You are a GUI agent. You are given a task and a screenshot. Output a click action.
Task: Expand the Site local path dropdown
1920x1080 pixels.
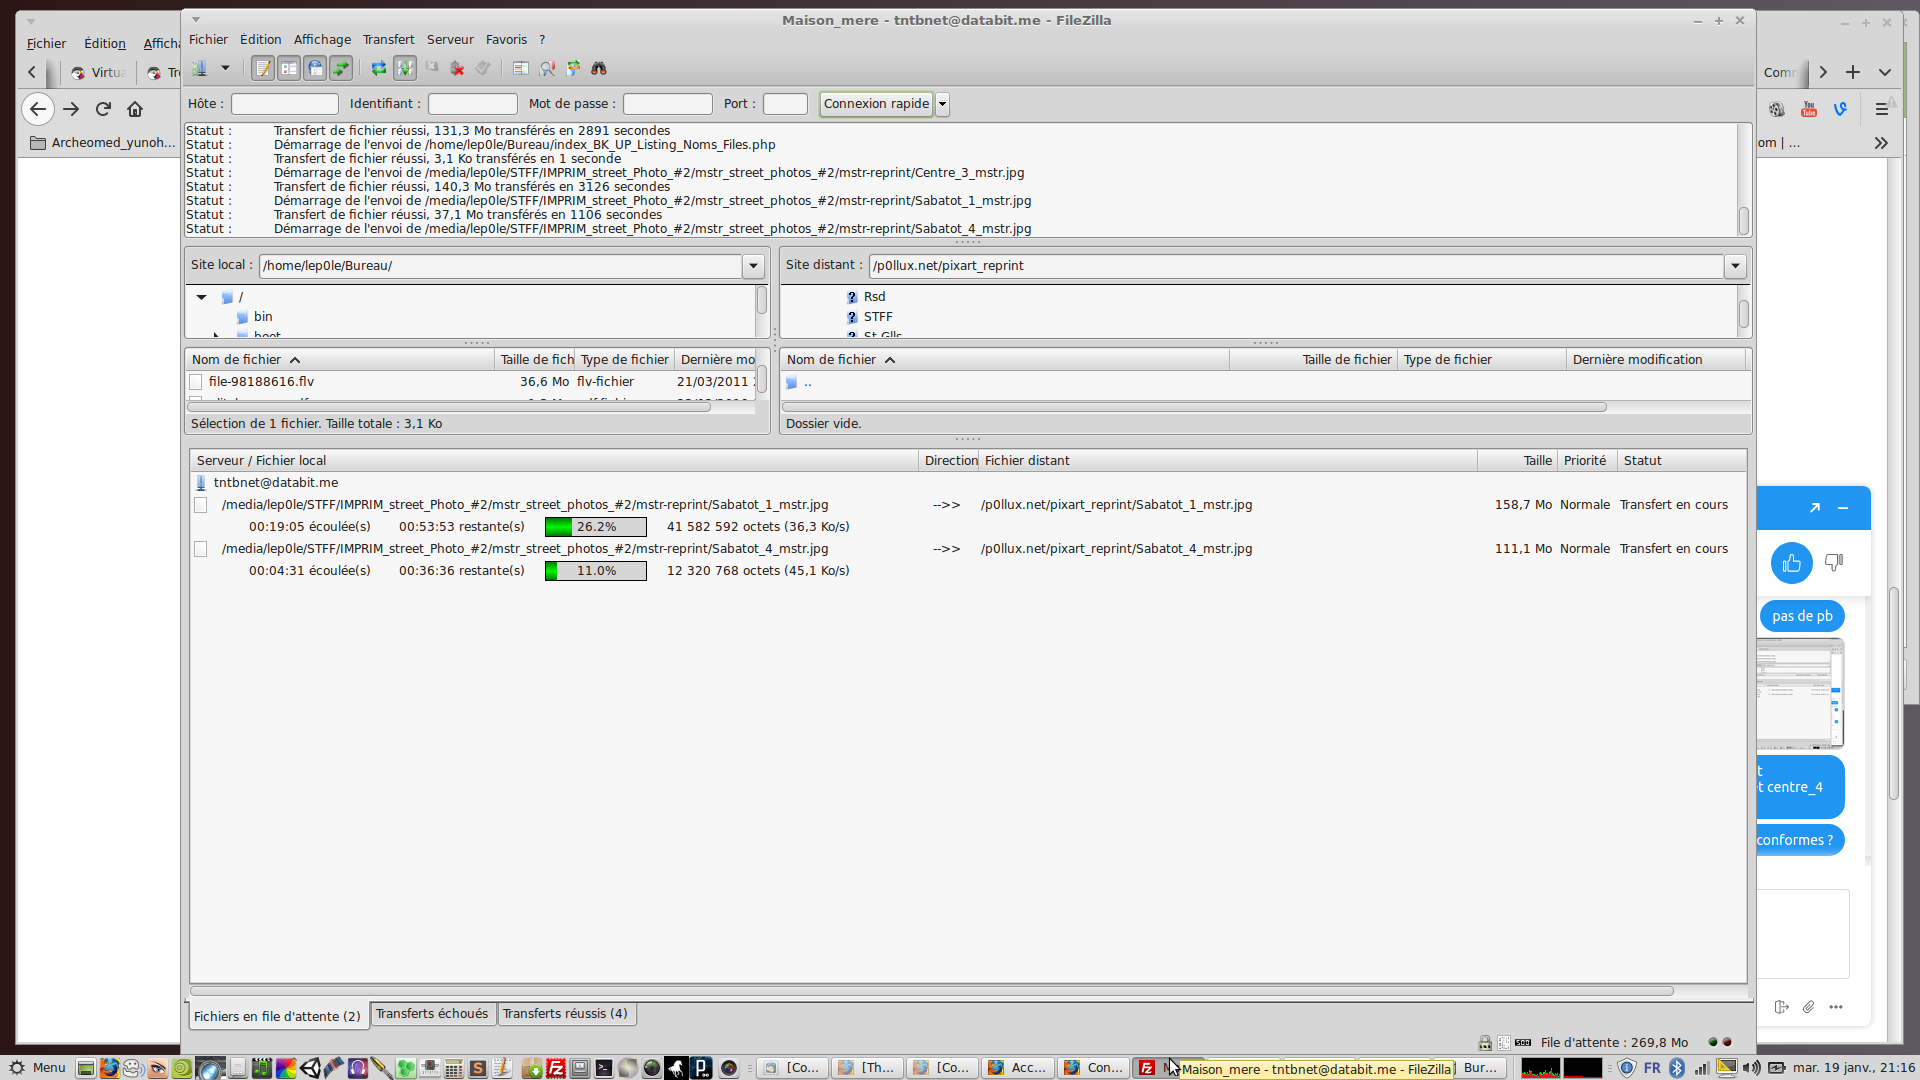(x=753, y=266)
